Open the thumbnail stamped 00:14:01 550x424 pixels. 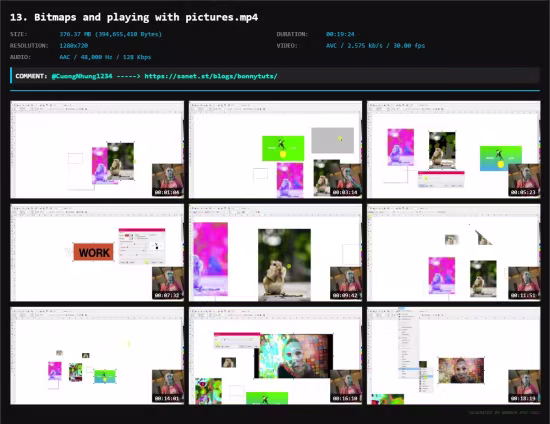click(97, 356)
